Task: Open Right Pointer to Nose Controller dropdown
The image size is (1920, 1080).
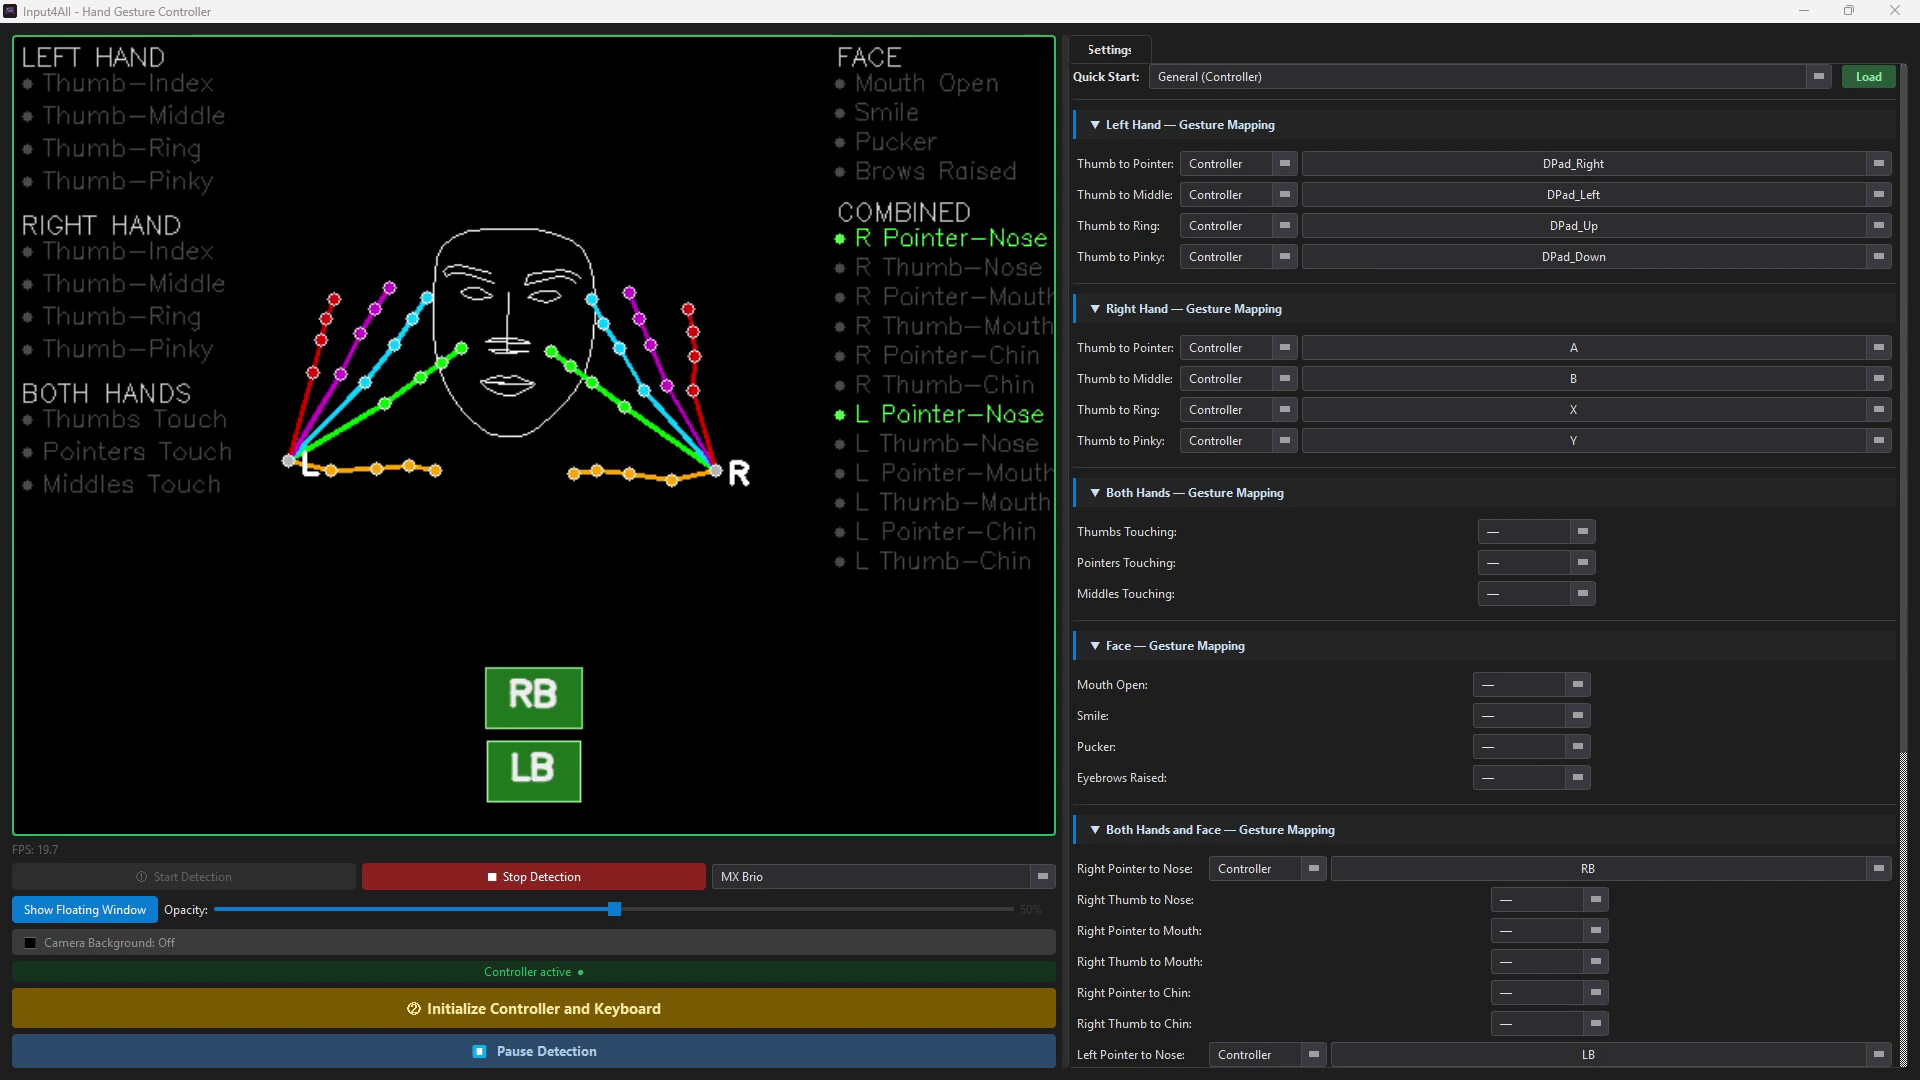Action: pos(1267,869)
